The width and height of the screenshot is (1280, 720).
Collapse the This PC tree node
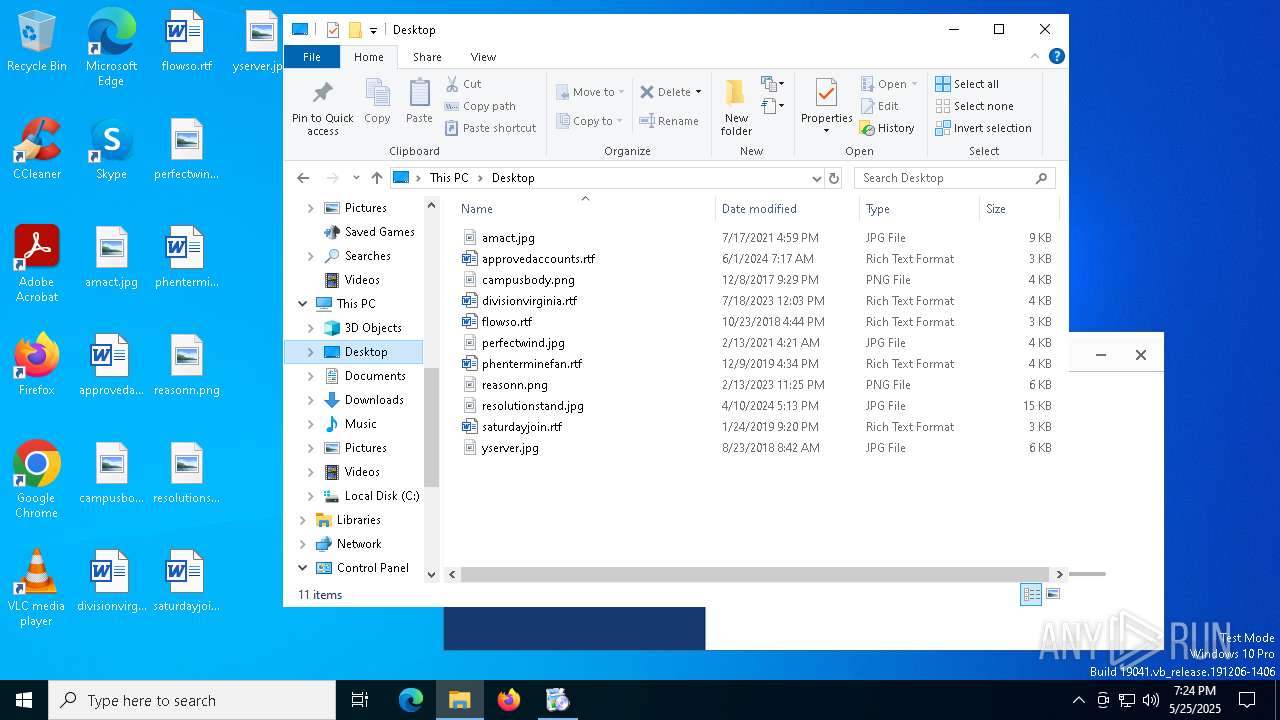303,304
